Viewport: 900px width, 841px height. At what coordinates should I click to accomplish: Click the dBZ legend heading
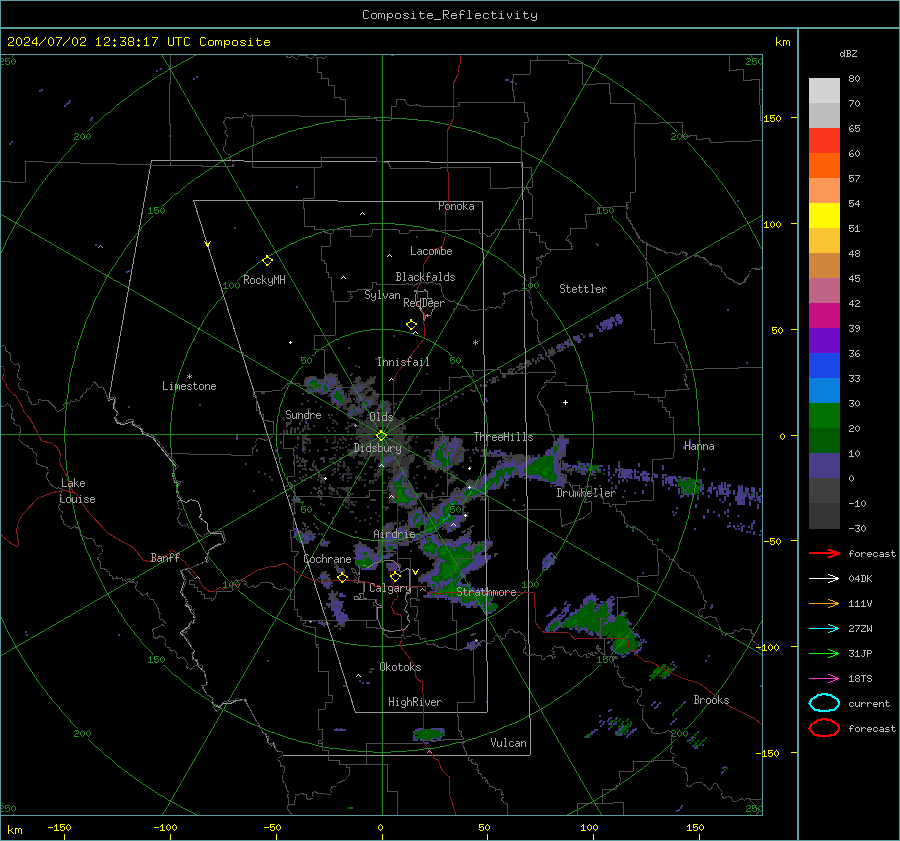tap(848, 53)
